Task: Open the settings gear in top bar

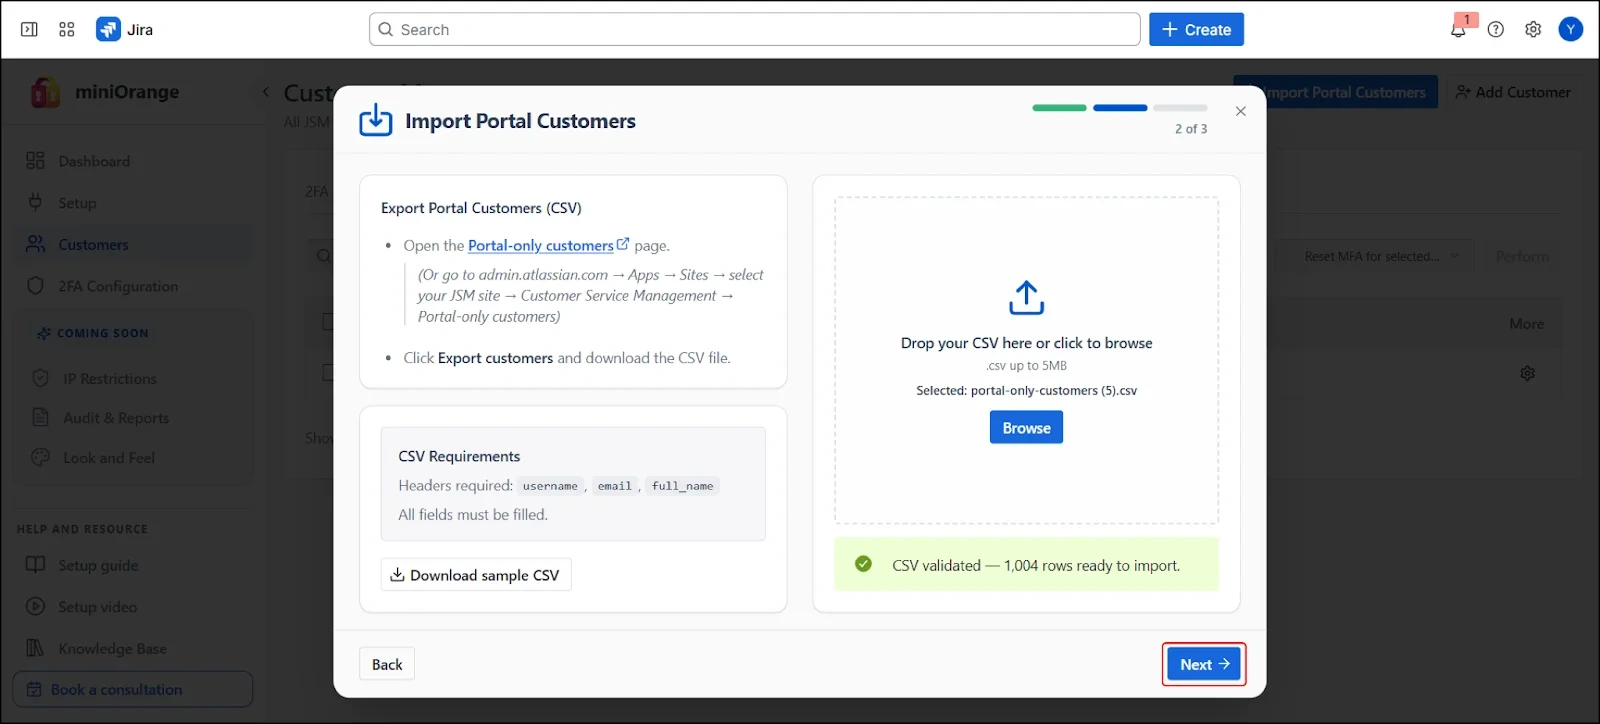Action: [x=1533, y=30]
